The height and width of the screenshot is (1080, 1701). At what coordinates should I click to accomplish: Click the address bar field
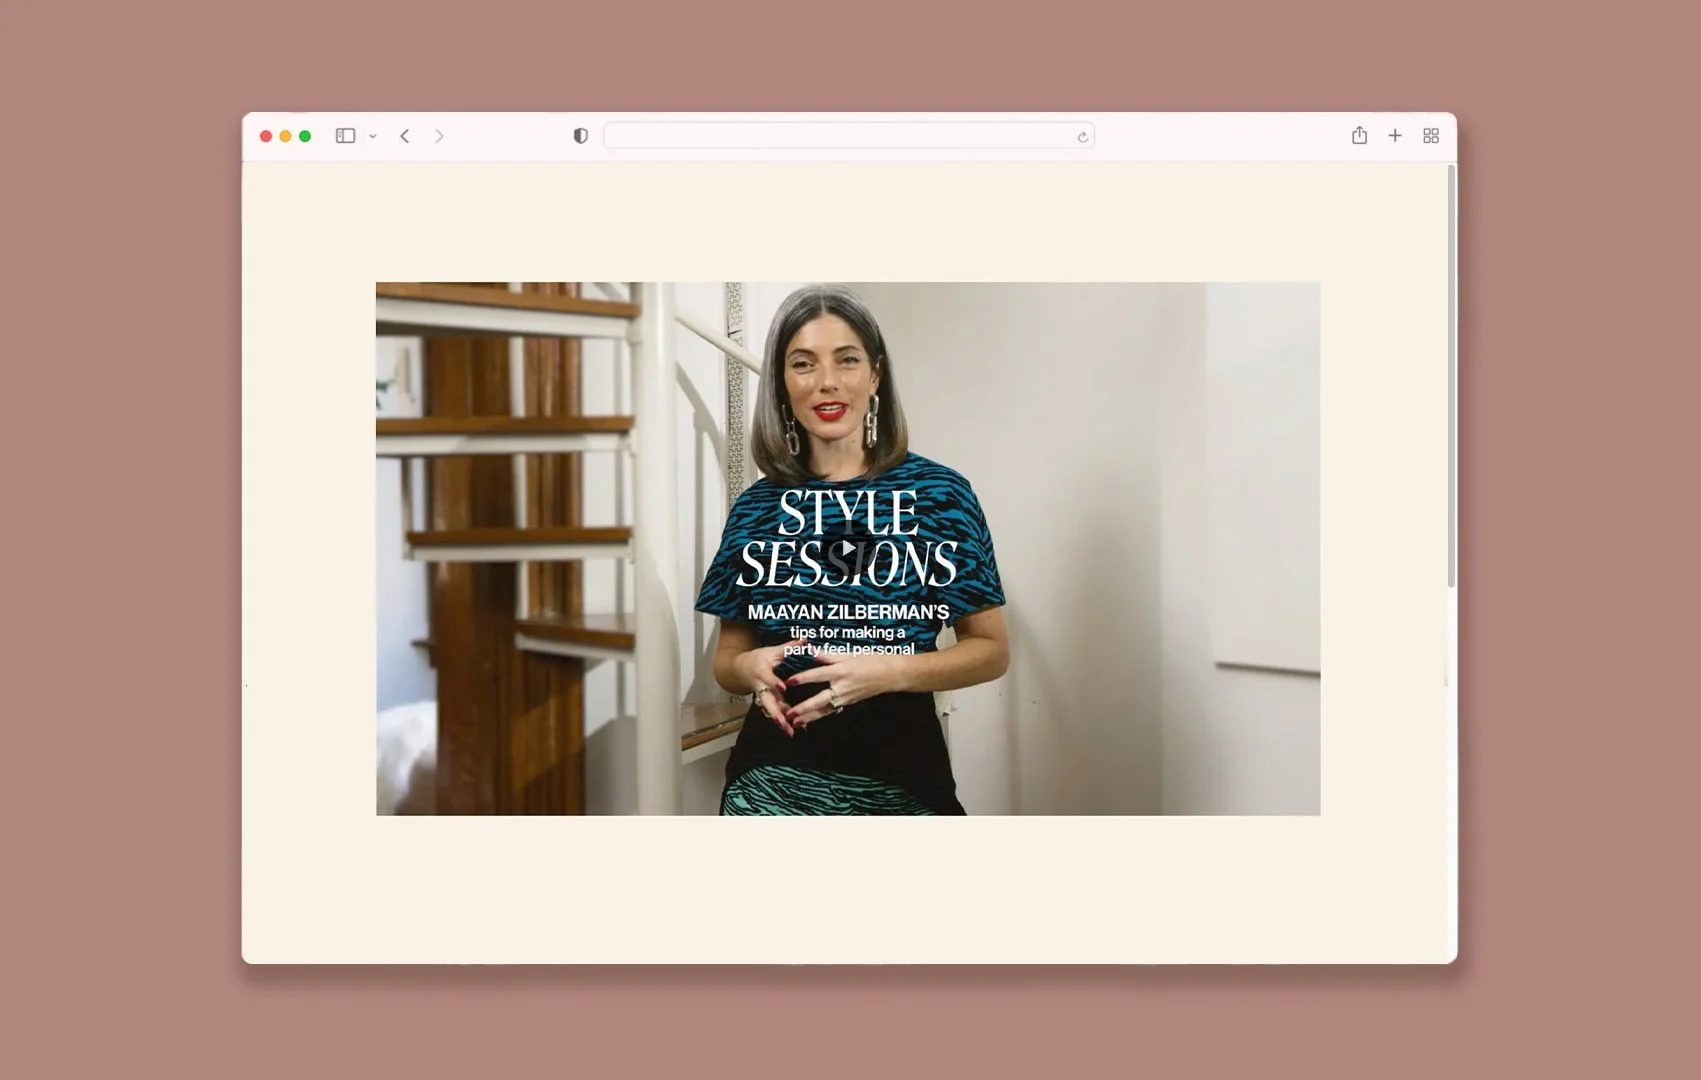tap(848, 136)
